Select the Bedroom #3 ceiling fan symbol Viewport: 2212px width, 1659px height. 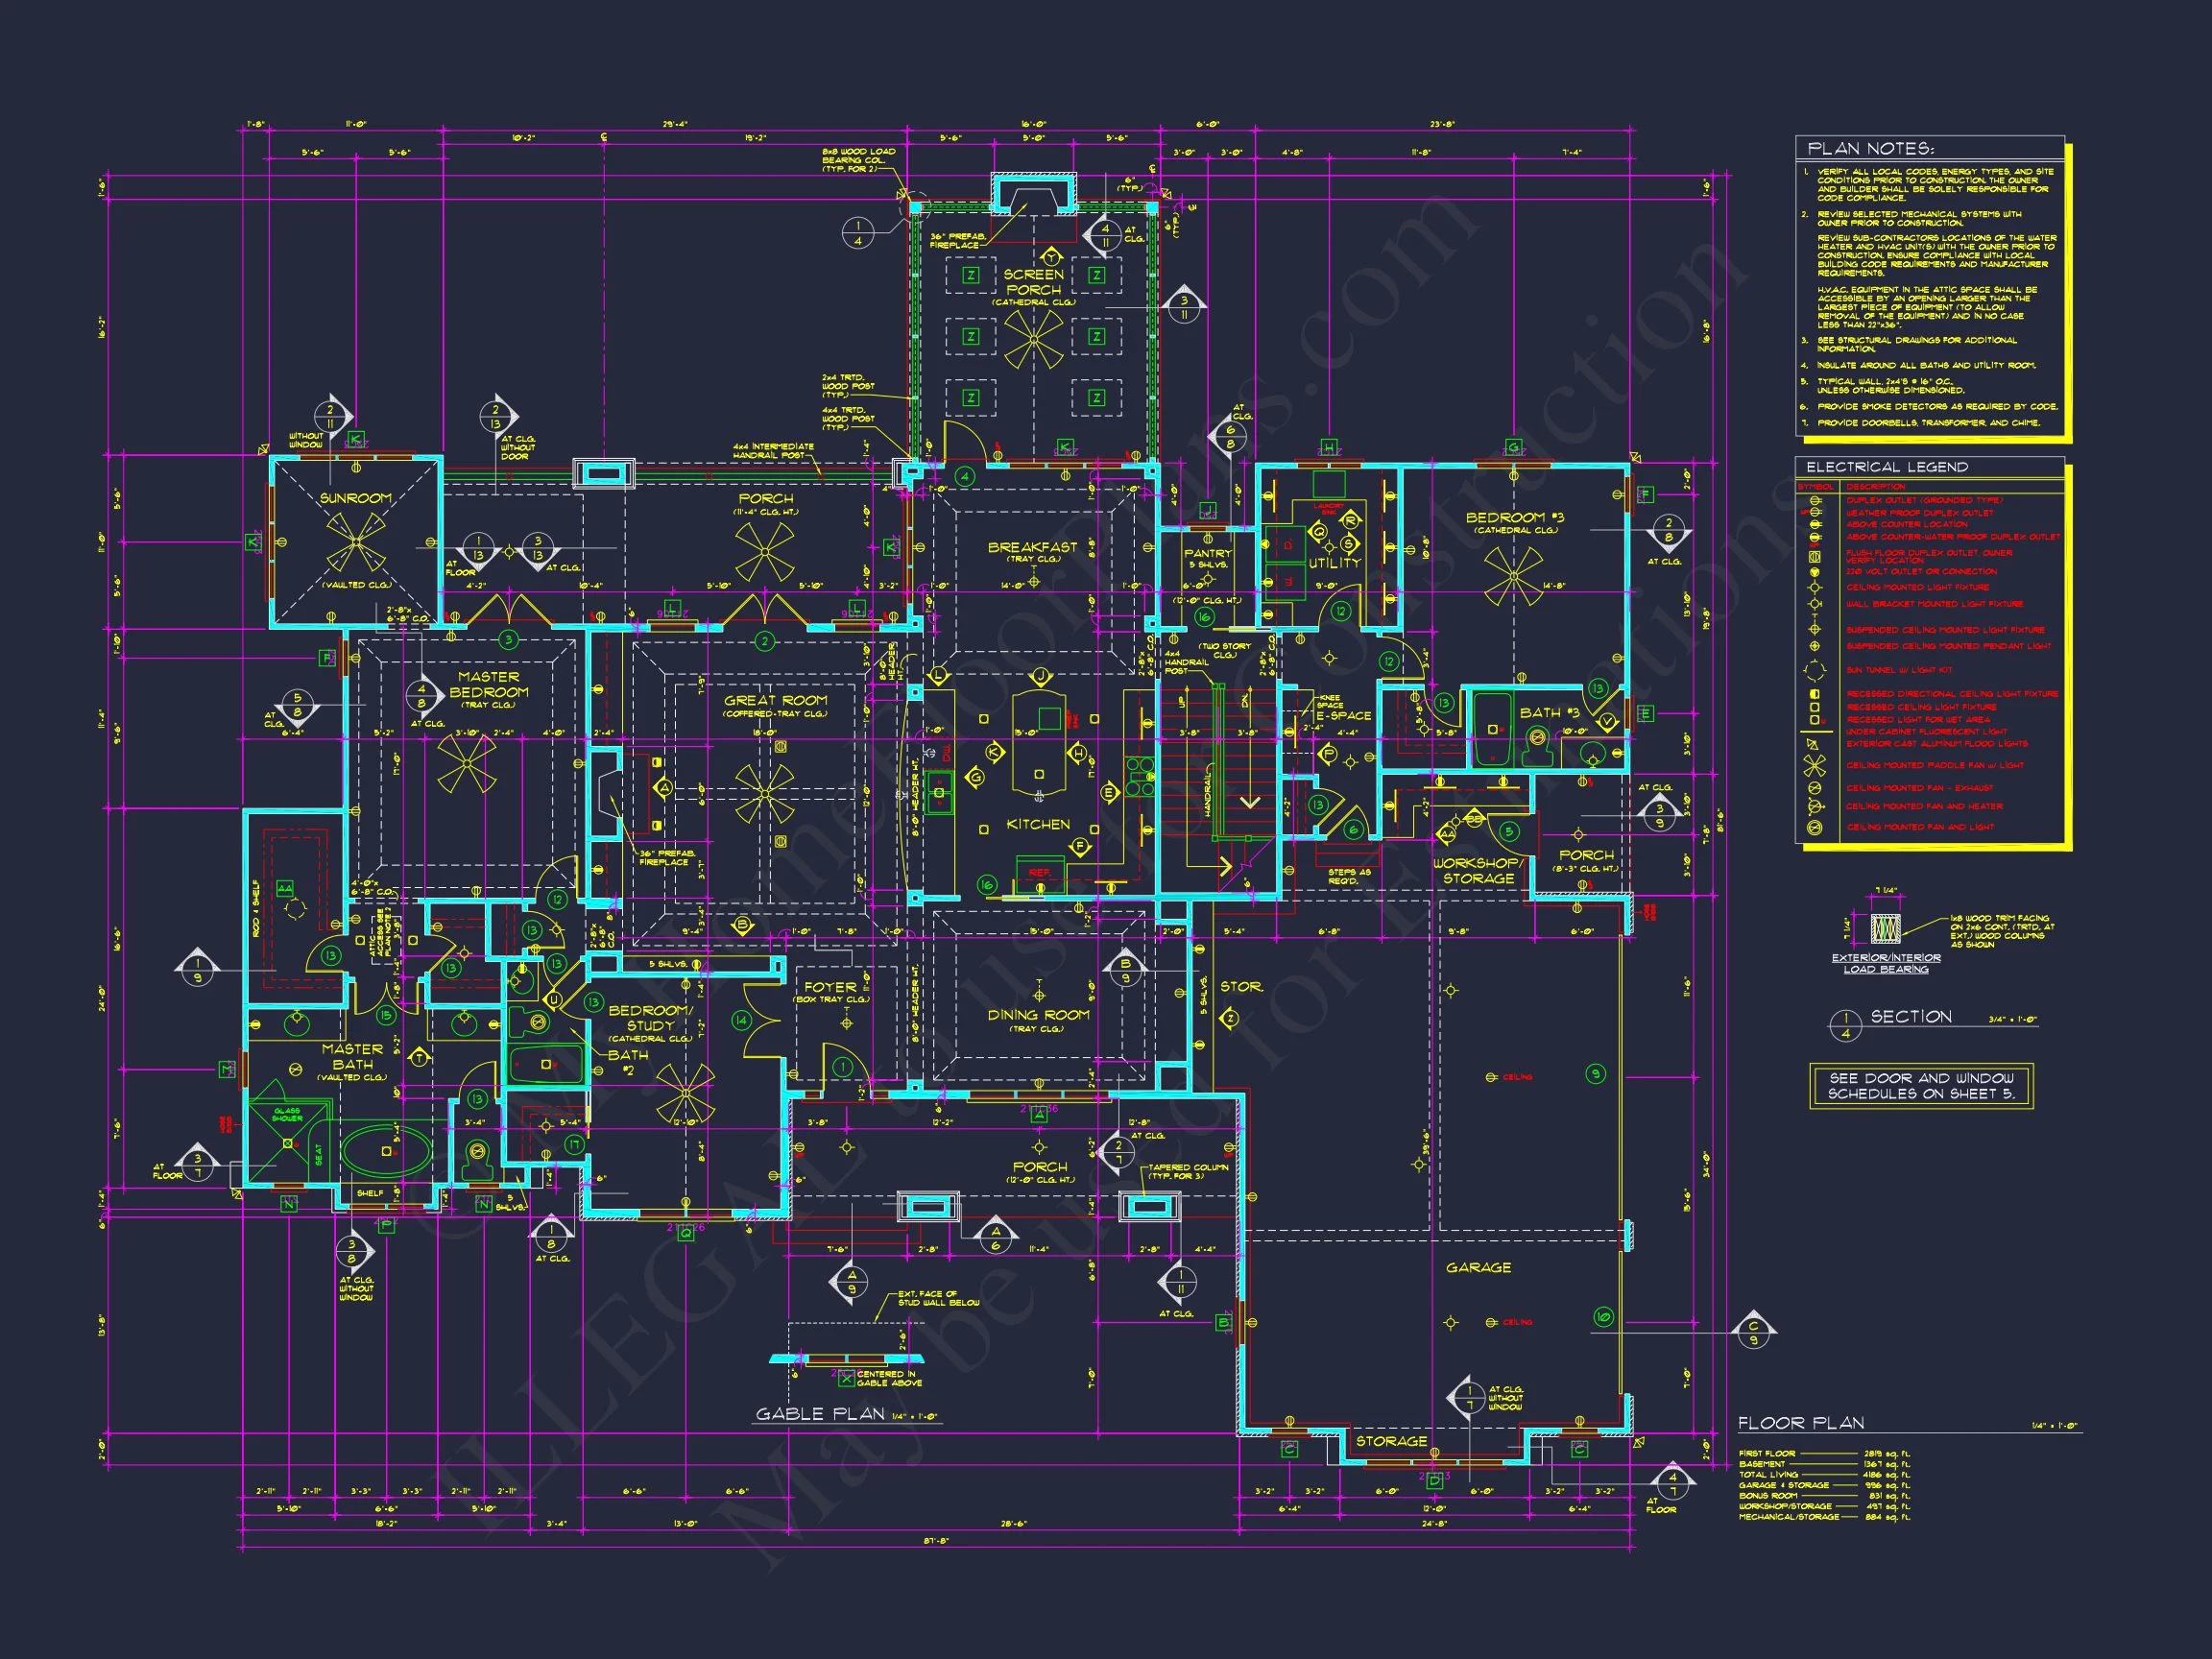pyautogui.click(x=1513, y=577)
